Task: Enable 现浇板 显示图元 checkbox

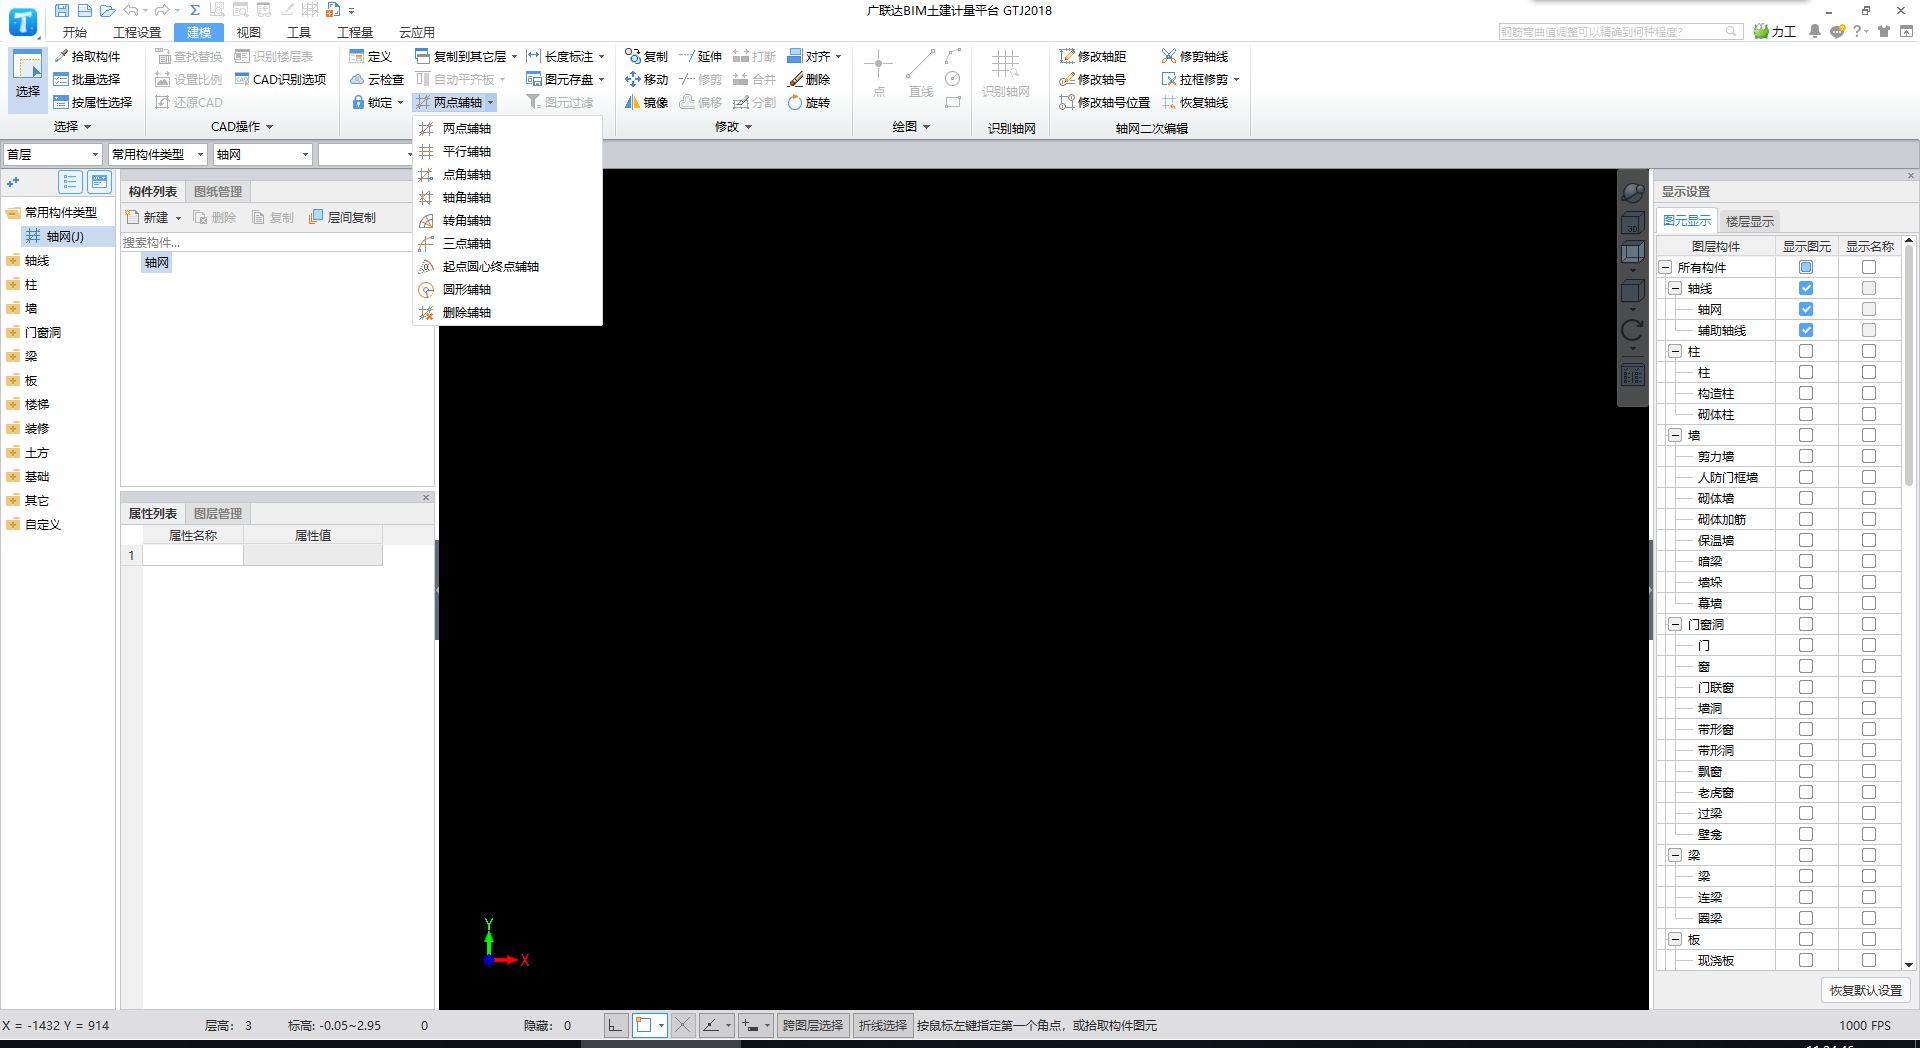Action: pos(1806,960)
